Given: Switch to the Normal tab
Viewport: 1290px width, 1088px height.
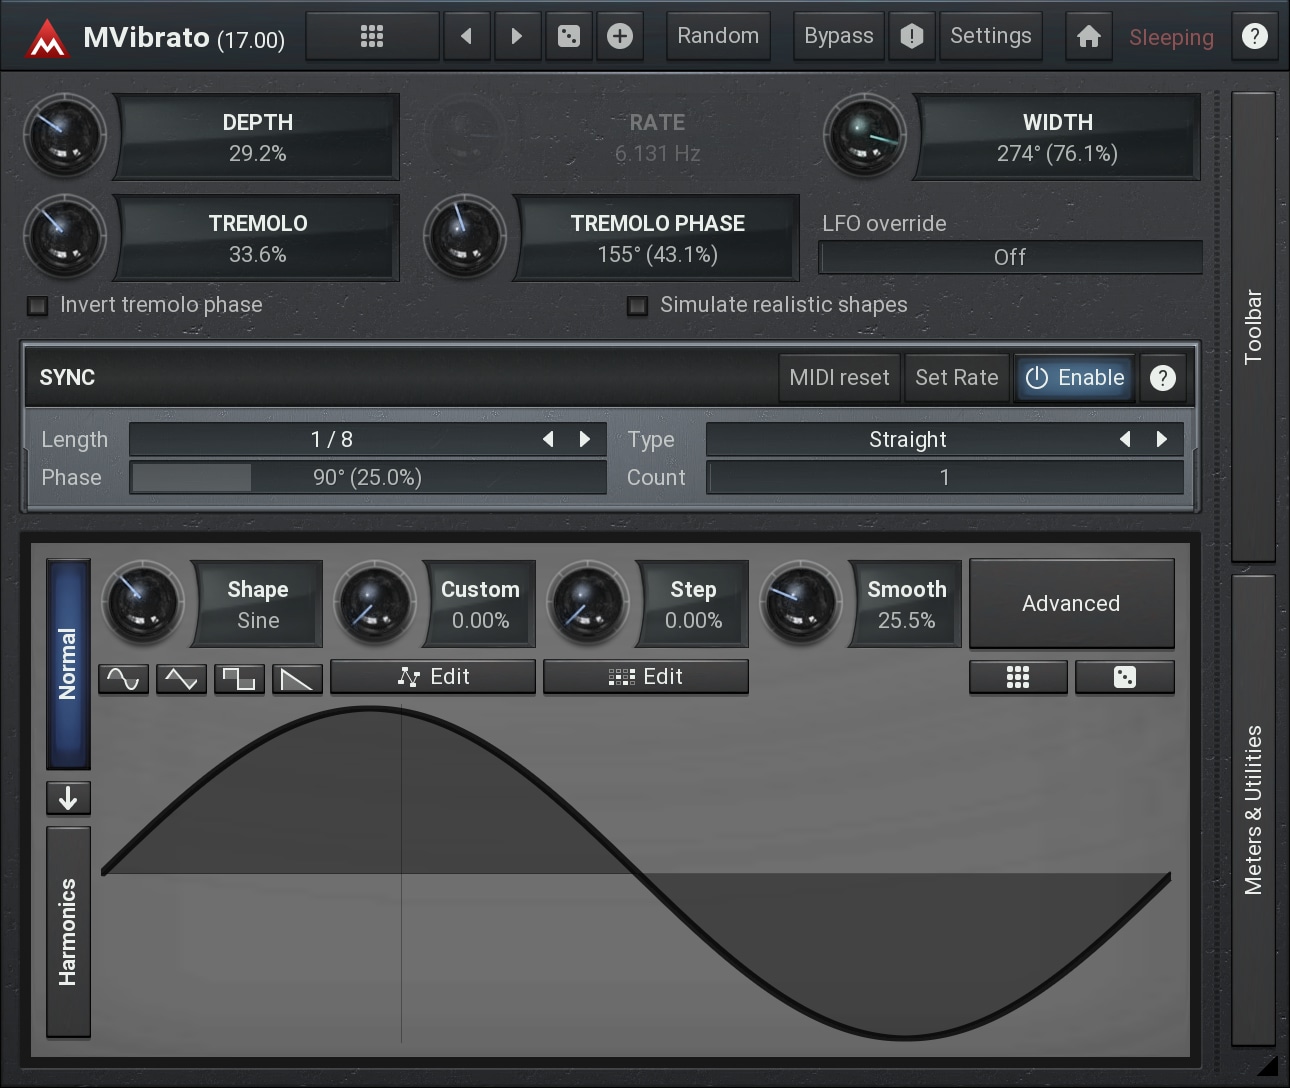Looking at the screenshot, I should tap(68, 663).
